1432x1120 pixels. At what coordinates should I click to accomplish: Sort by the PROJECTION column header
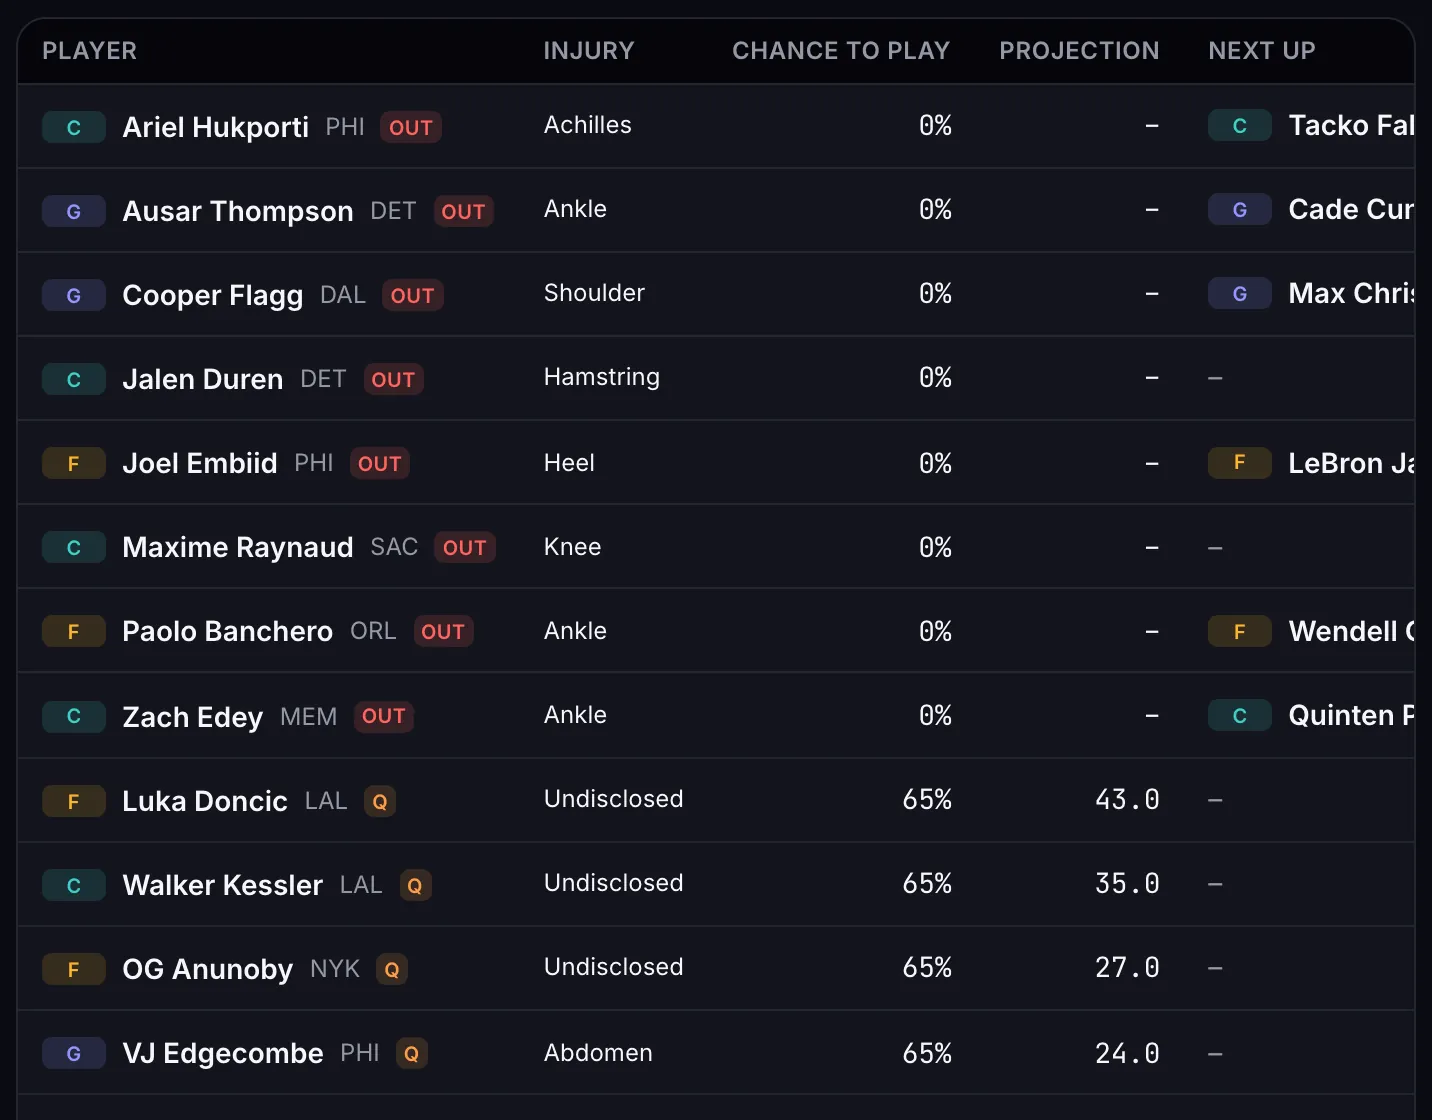click(1079, 51)
